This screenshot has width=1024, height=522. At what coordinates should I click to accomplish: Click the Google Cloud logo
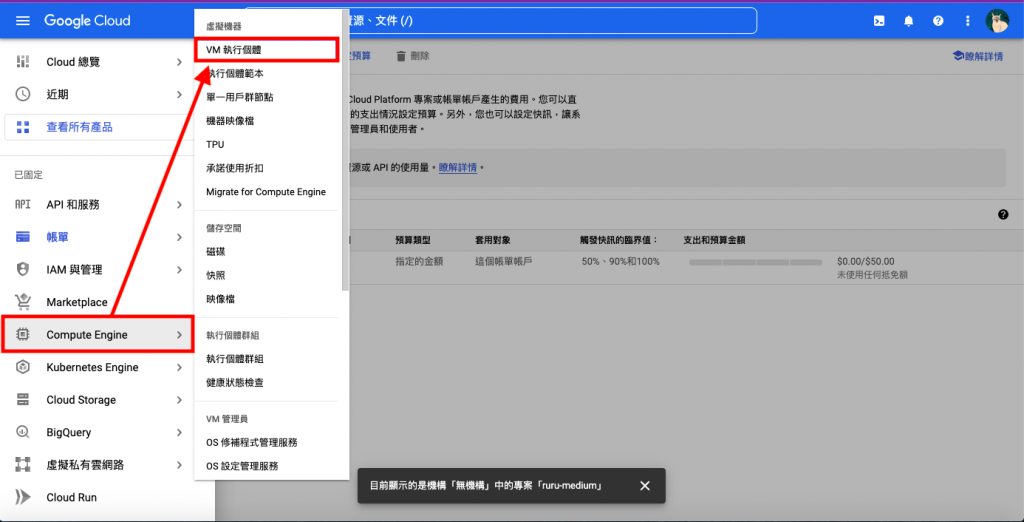87,21
